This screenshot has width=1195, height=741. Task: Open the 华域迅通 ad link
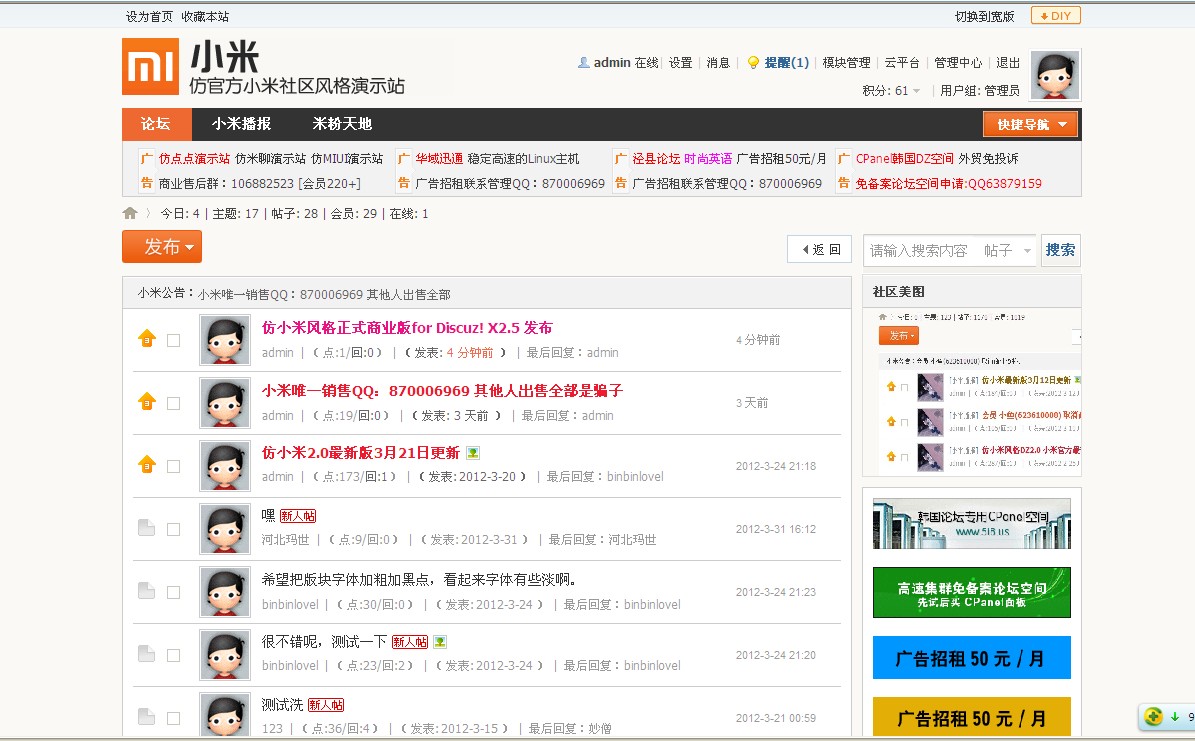click(x=439, y=159)
